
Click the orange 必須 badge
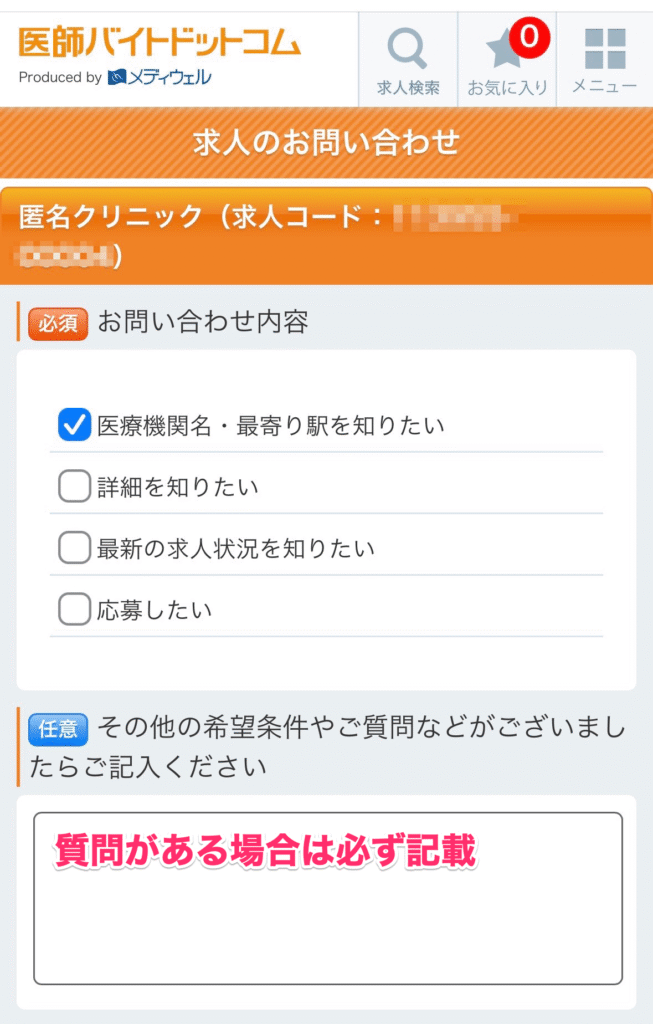(58, 323)
